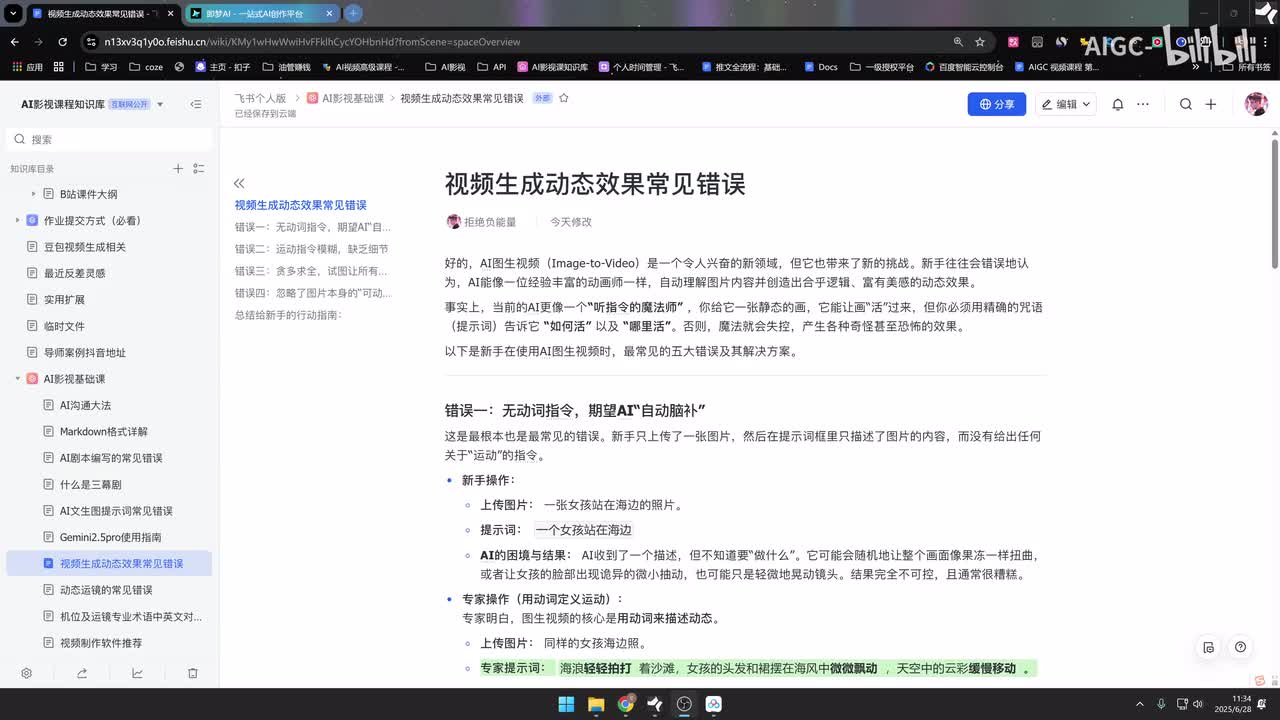This screenshot has height=720, width=1280.
Task: Star the document as favorite
Action: click(x=564, y=98)
